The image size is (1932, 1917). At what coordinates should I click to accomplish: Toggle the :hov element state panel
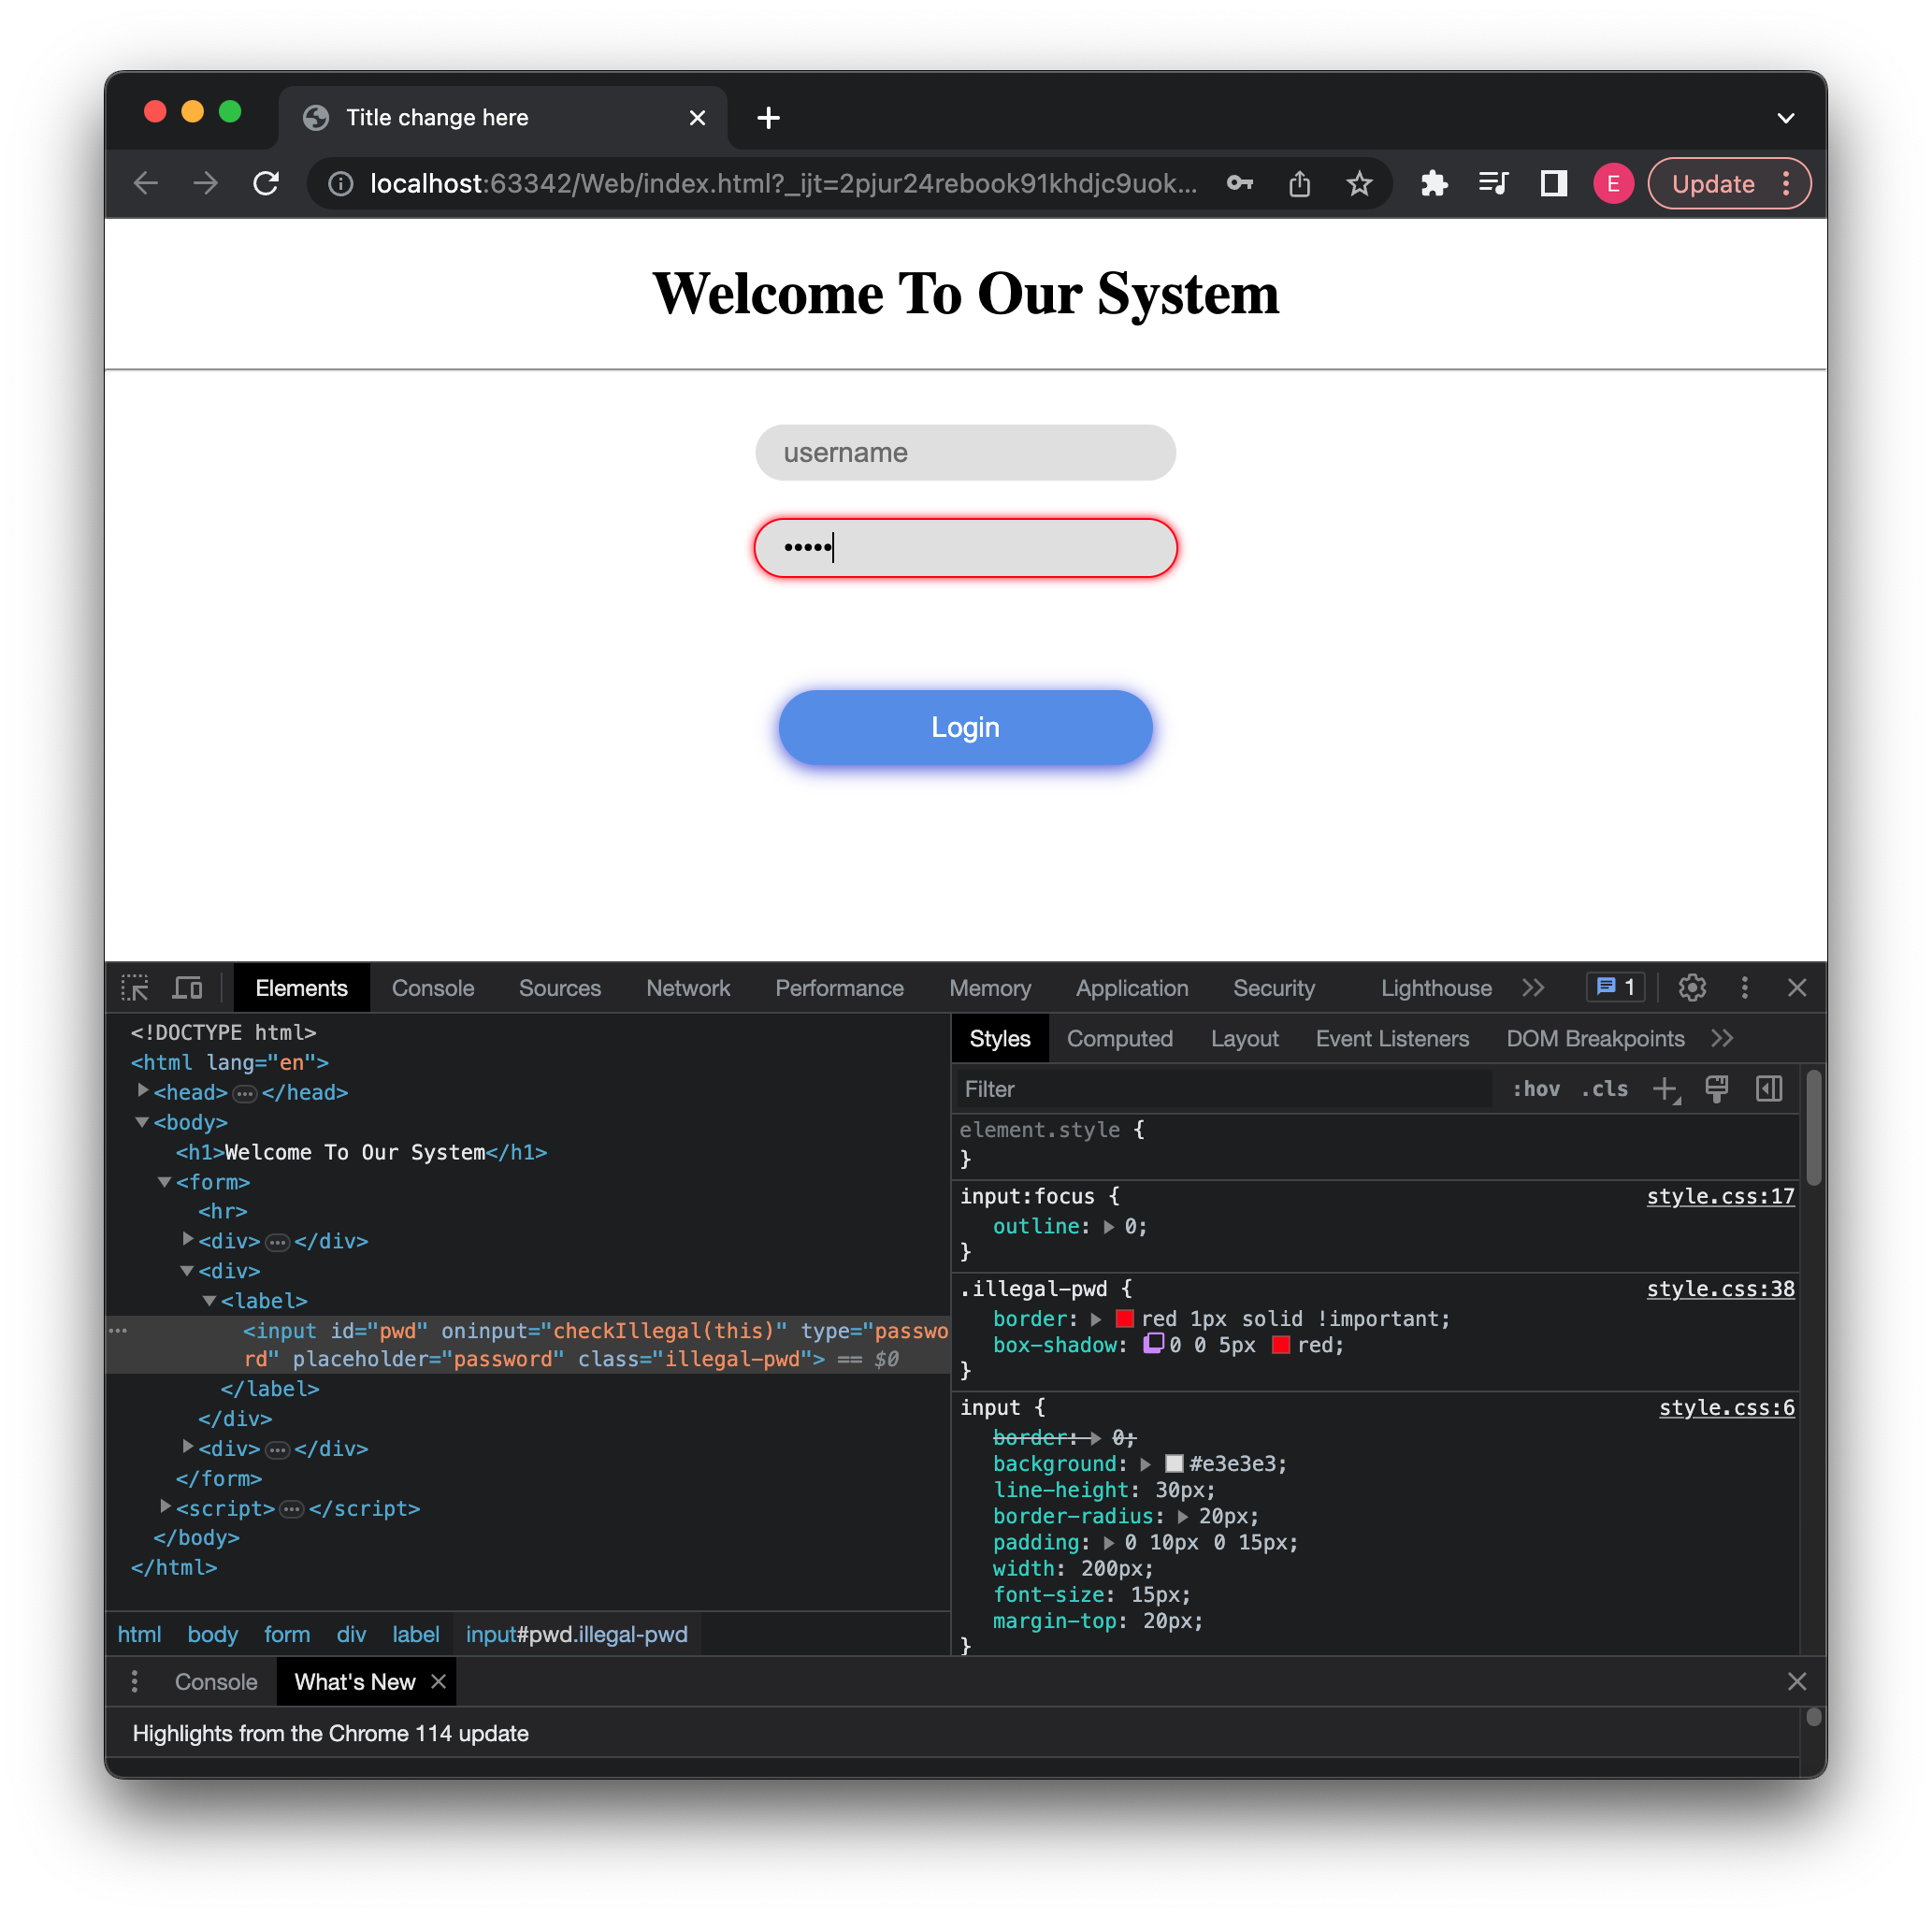[1536, 1089]
